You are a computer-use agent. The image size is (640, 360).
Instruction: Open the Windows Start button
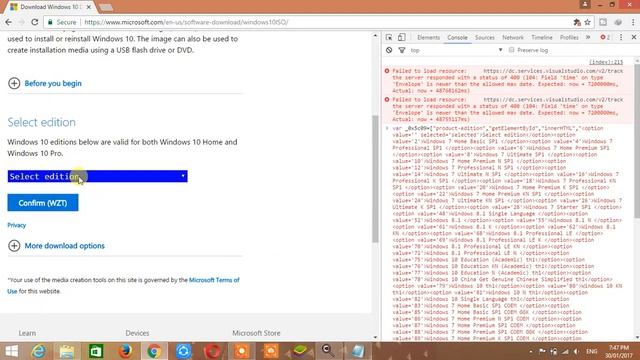(11, 351)
